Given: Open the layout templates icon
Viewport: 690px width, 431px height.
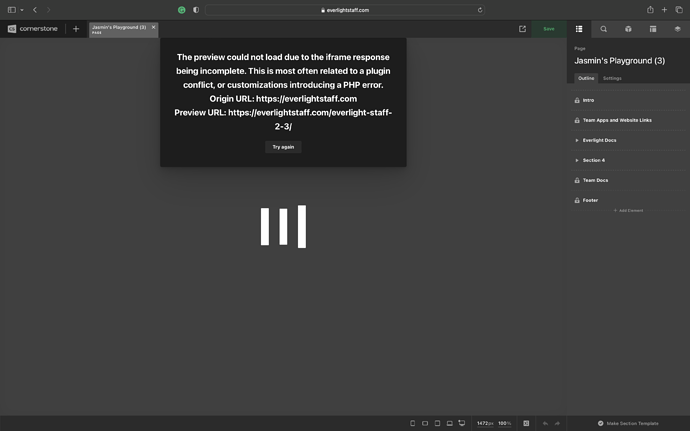Looking at the screenshot, I should click(653, 29).
